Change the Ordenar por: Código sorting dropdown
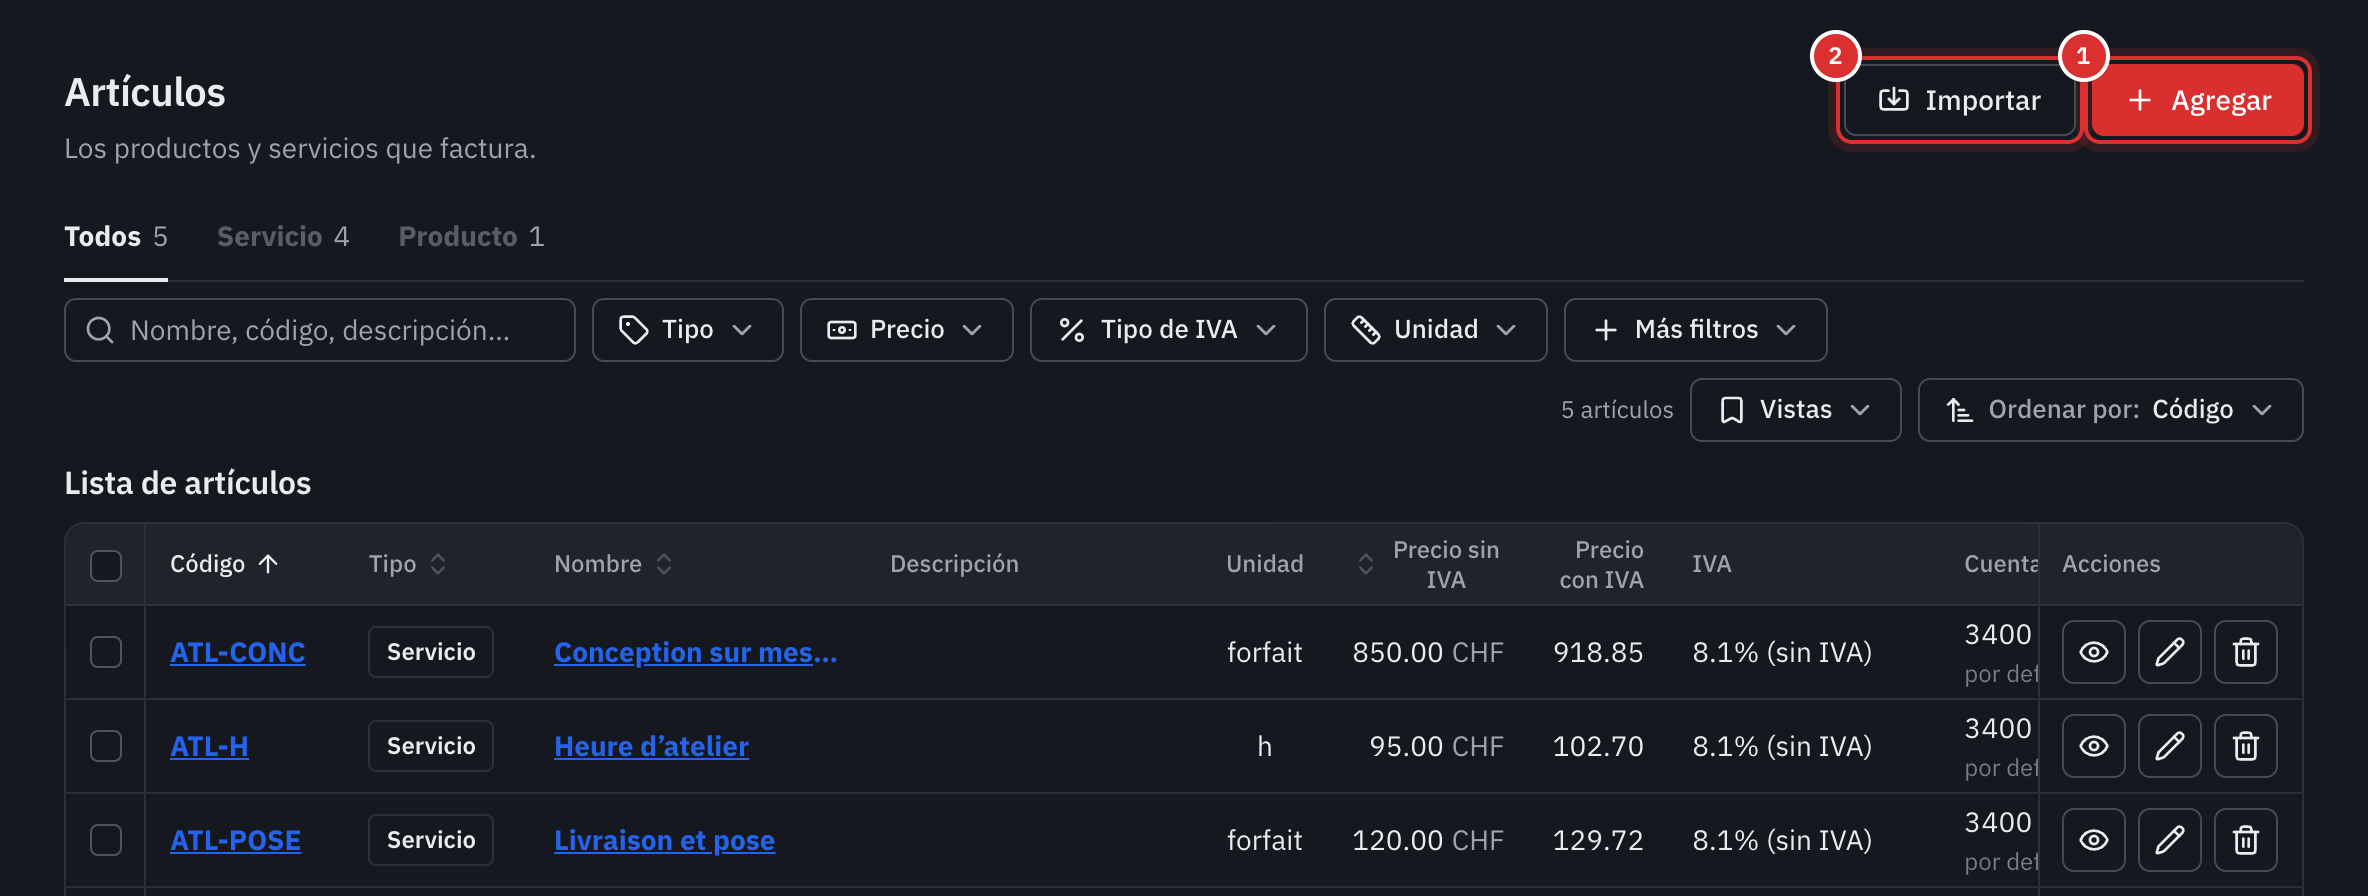The width and height of the screenshot is (2368, 896). click(2110, 410)
